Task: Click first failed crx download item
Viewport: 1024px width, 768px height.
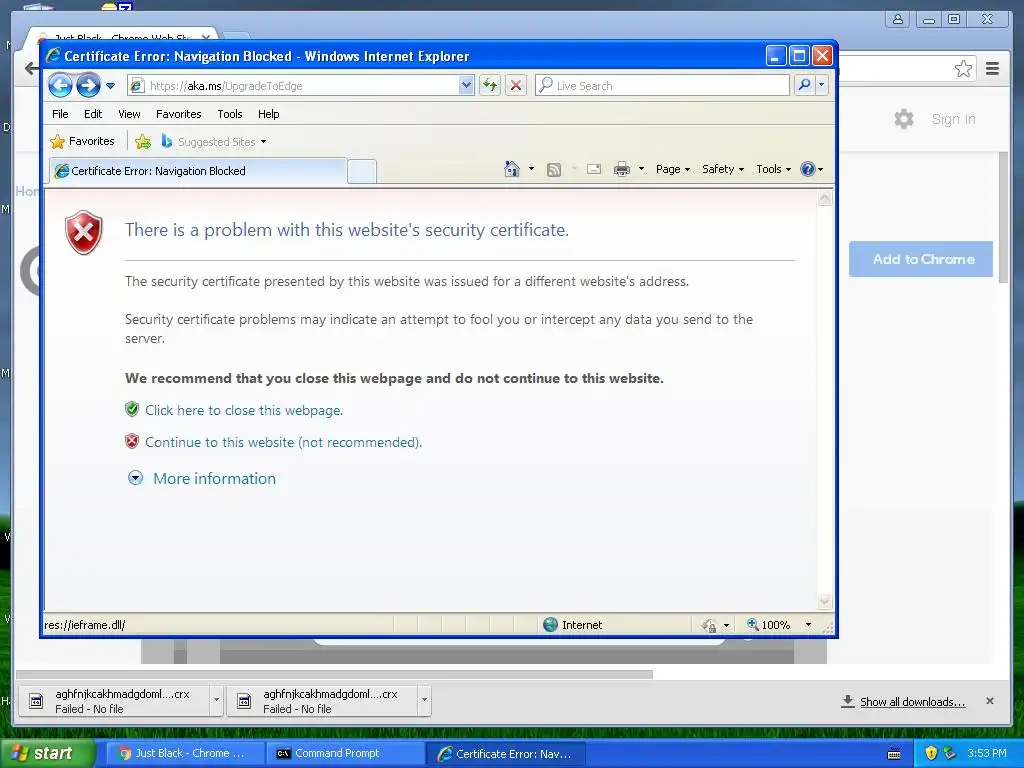Action: [x=113, y=701]
